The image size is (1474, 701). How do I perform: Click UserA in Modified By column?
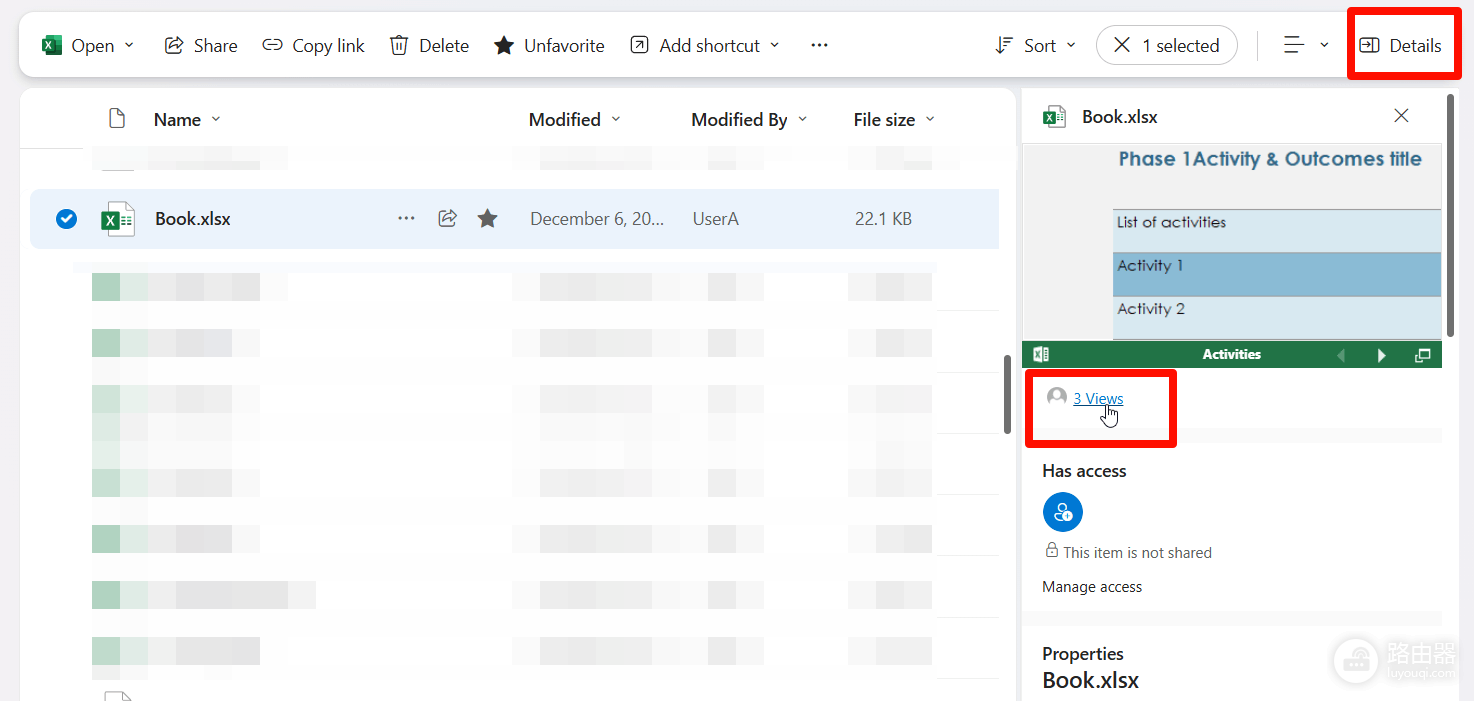[x=716, y=219]
